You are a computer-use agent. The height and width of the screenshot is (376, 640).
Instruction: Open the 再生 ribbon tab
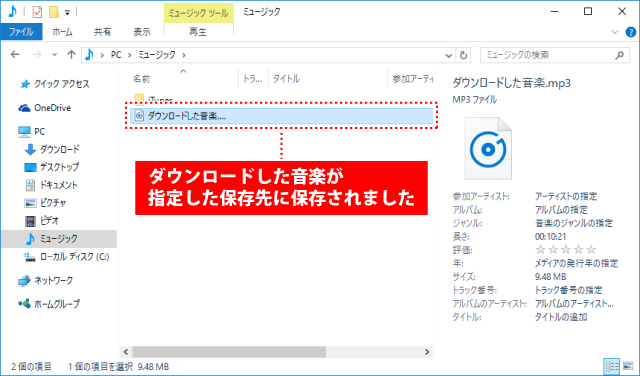[198, 32]
